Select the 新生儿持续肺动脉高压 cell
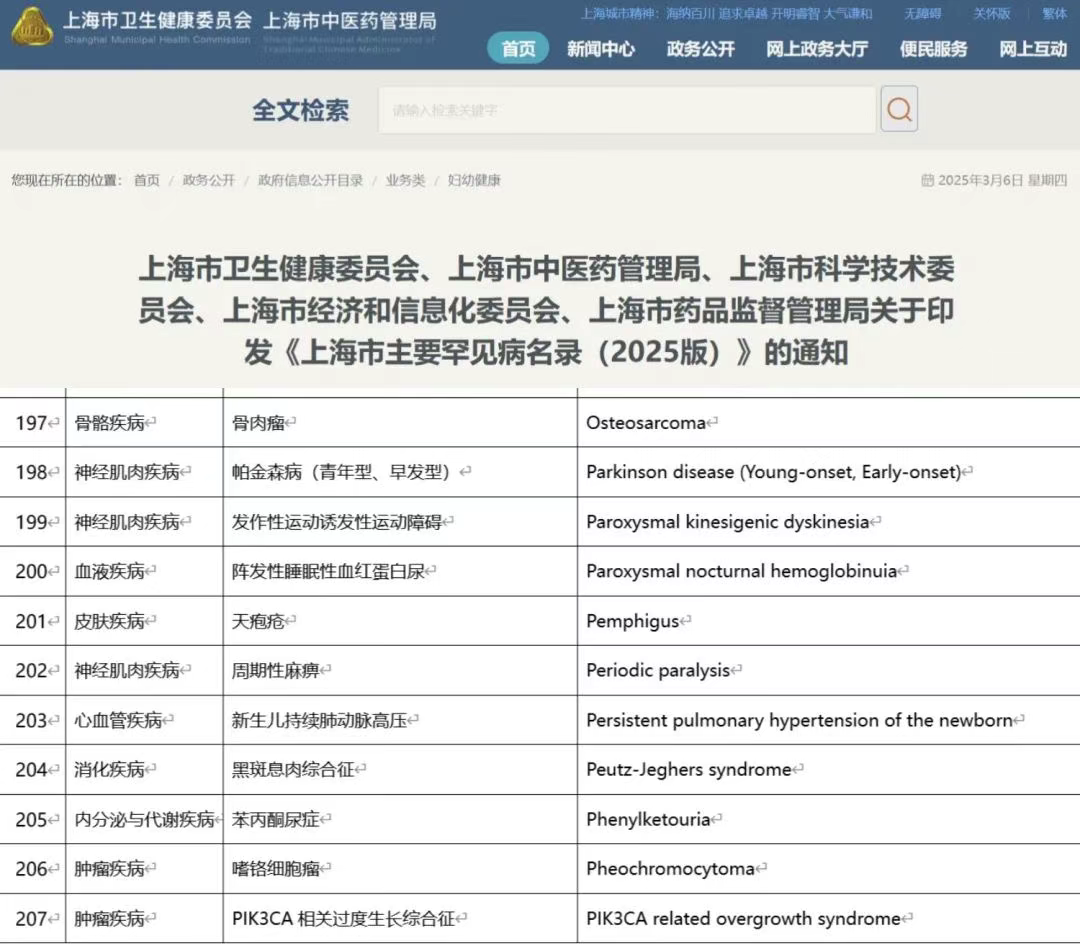The height and width of the screenshot is (951, 1080). (400, 720)
